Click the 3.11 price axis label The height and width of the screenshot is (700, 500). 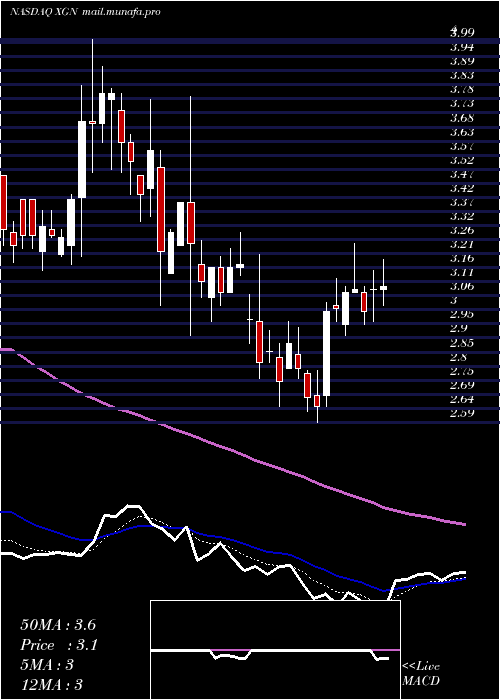click(x=462, y=272)
